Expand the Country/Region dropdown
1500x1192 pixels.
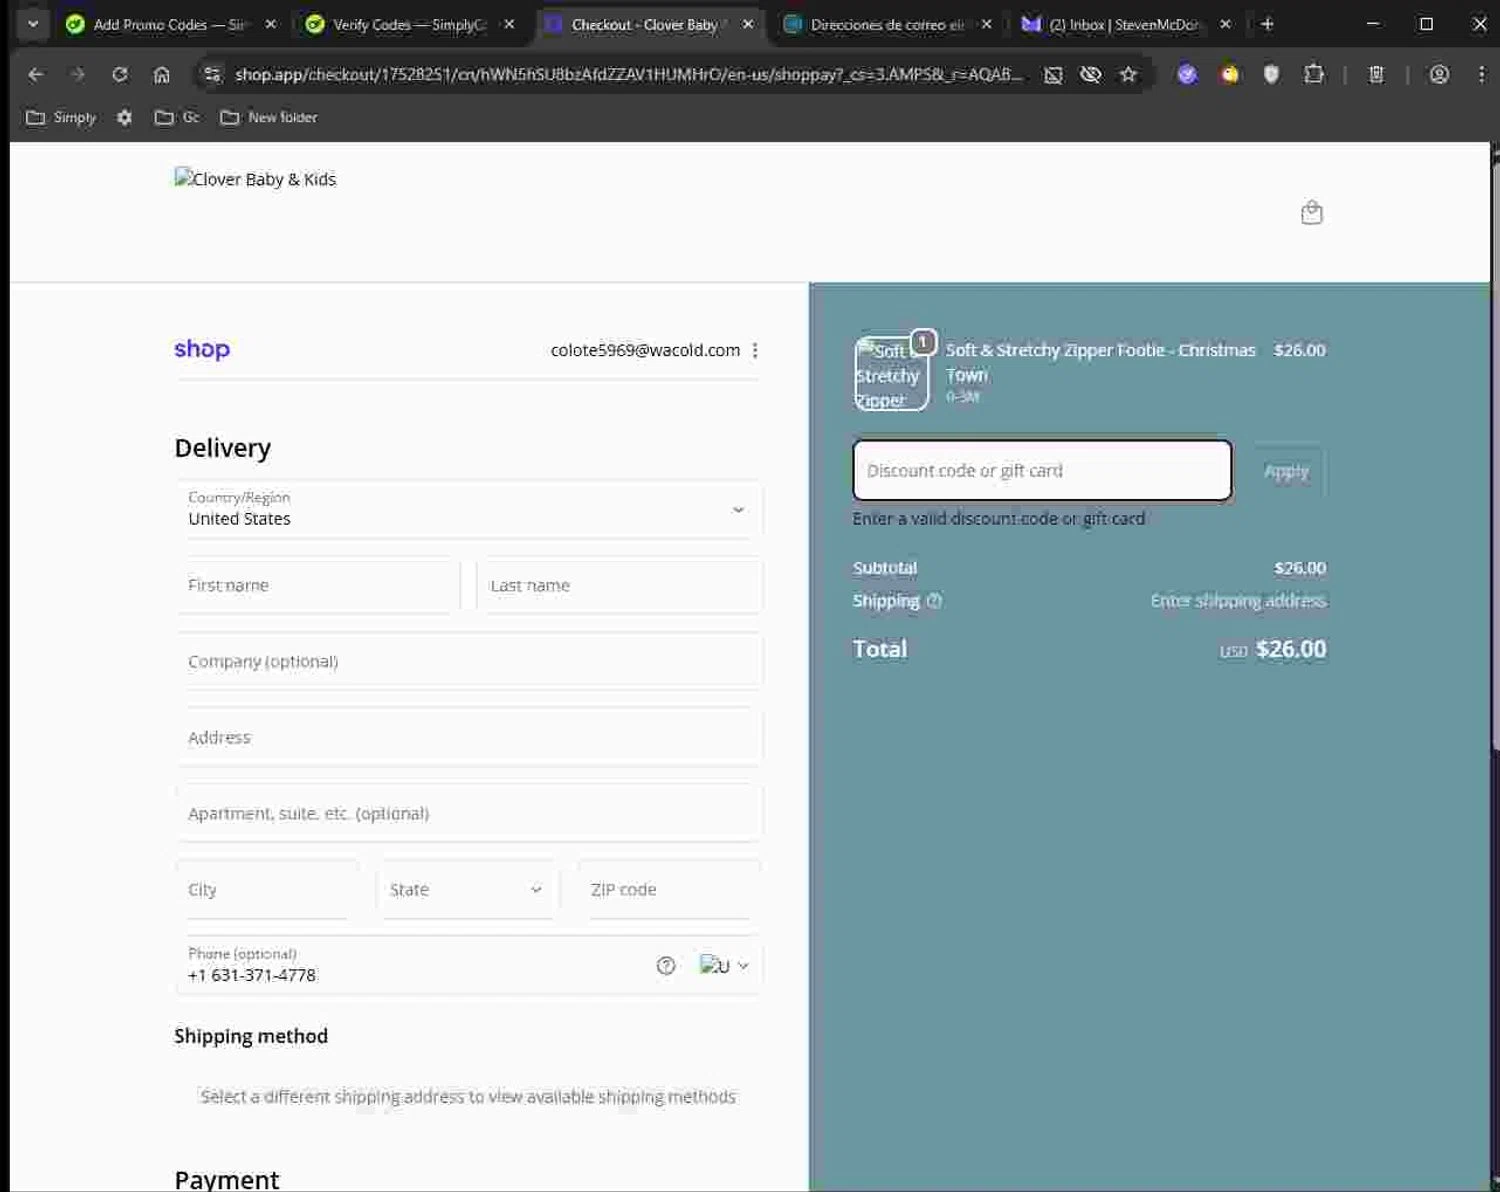coord(469,509)
